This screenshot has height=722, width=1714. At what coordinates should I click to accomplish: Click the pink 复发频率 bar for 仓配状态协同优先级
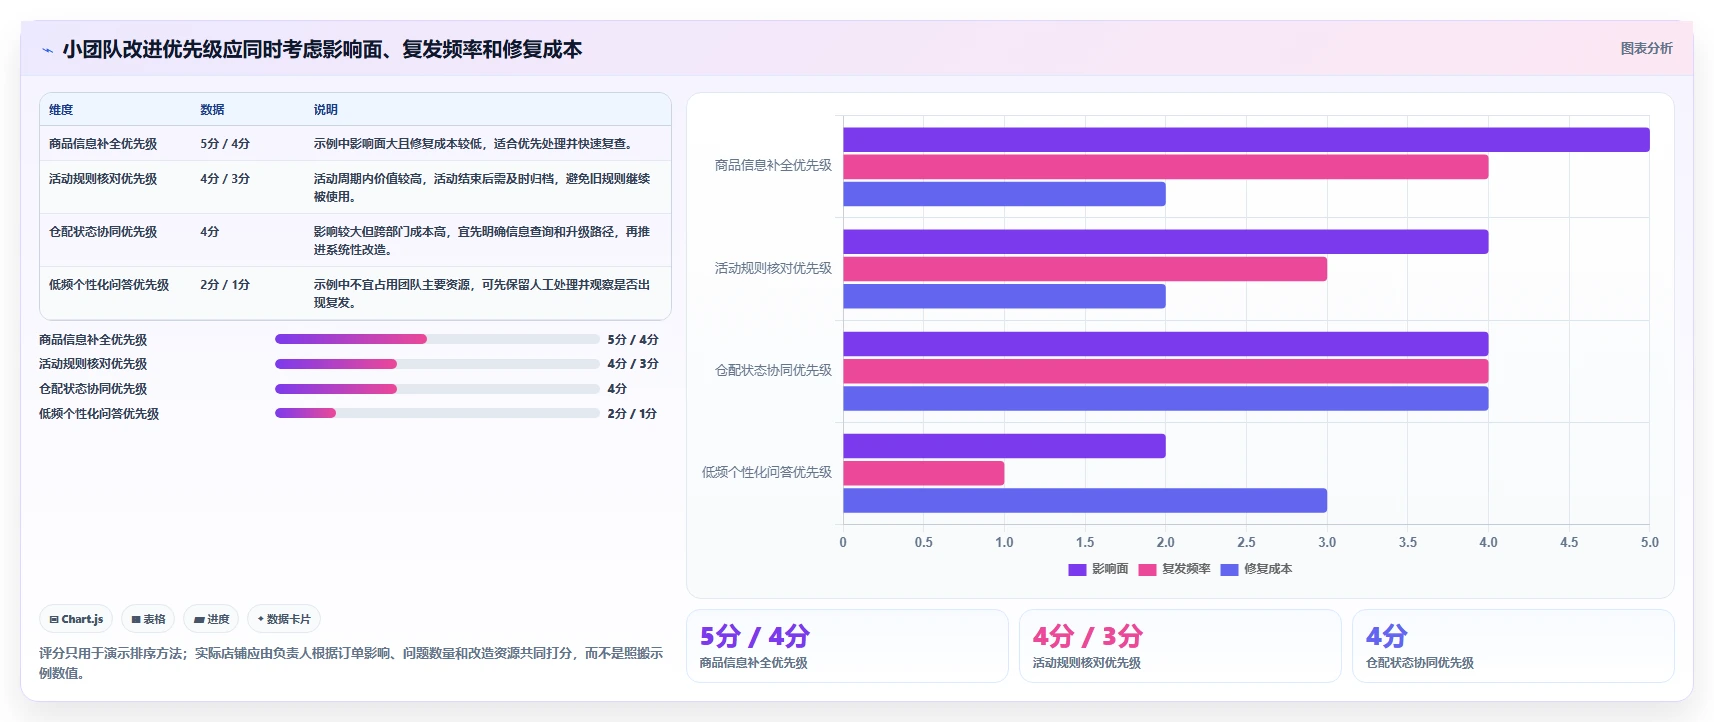[1165, 371]
